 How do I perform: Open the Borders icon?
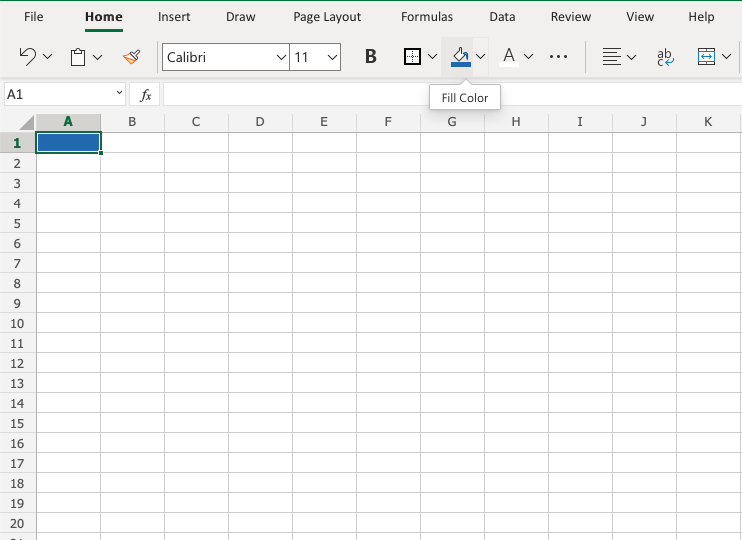[x=412, y=57]
